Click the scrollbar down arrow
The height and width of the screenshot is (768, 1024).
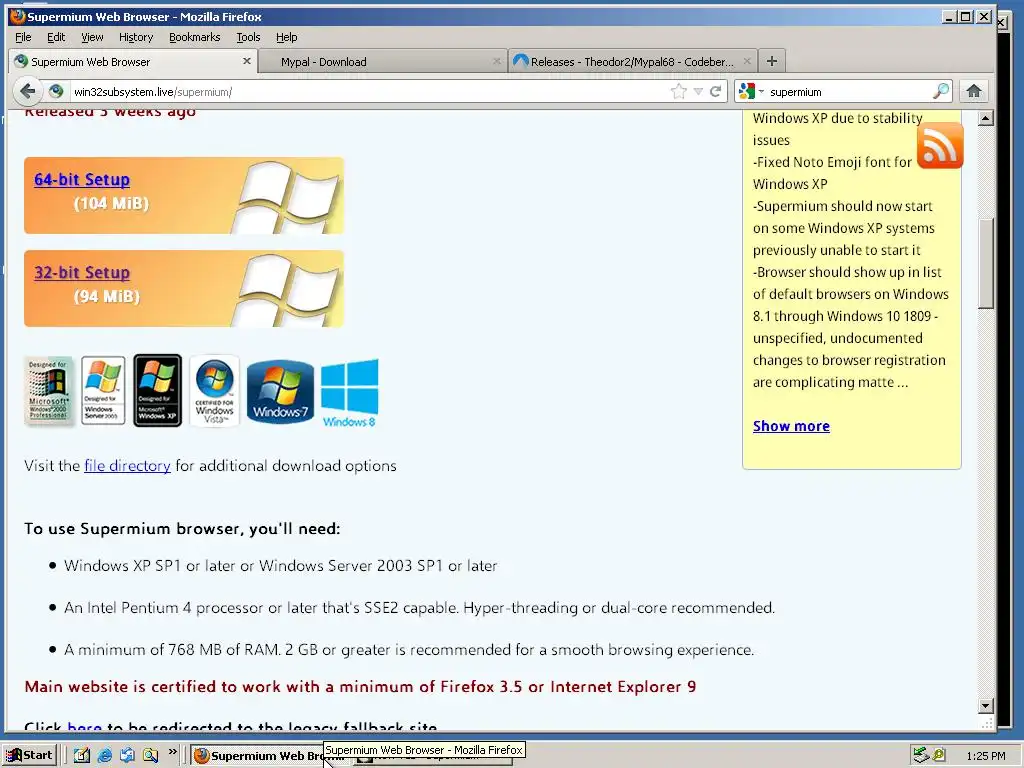click(986, 706)
